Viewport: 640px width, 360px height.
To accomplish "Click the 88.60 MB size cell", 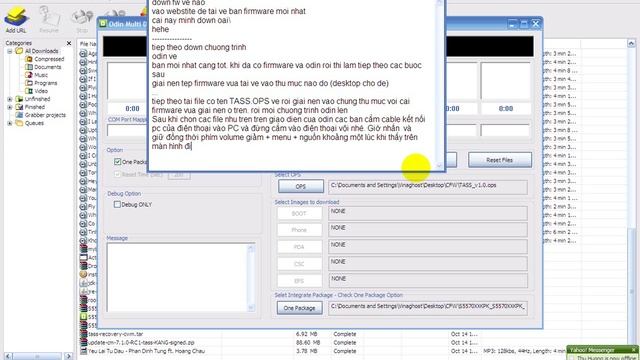I will 308,342.
